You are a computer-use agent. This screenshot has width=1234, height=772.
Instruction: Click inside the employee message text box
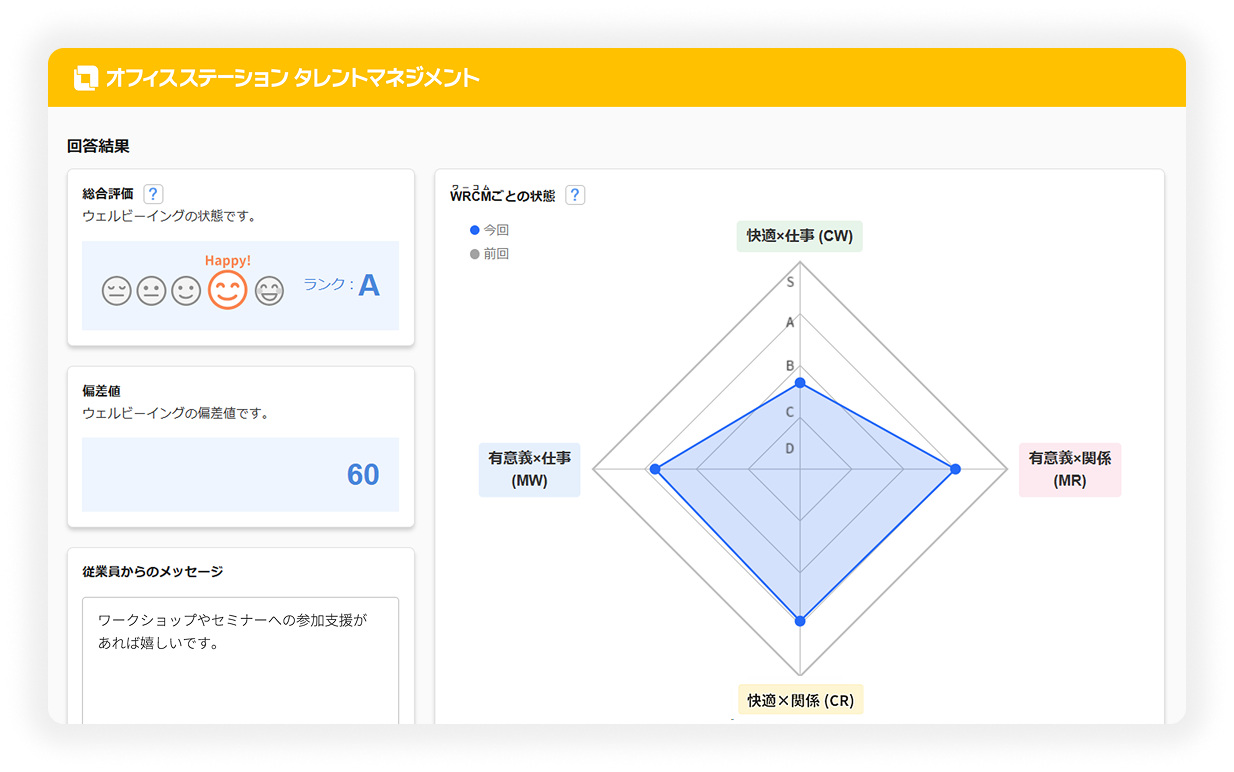pyautogui.click(x=240, y=660)
